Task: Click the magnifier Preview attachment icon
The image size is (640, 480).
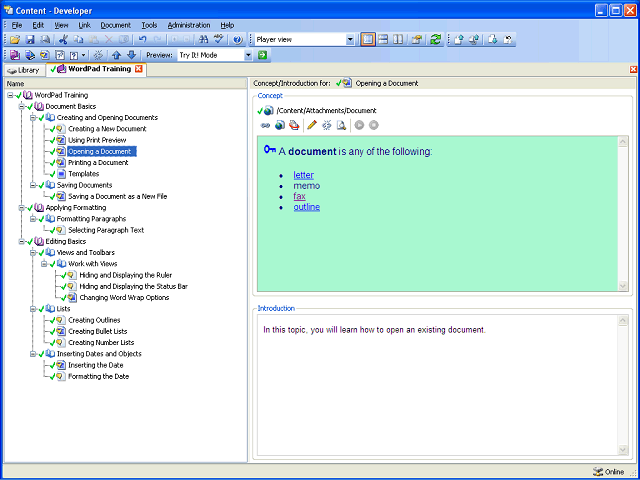Action: point(341,125)
